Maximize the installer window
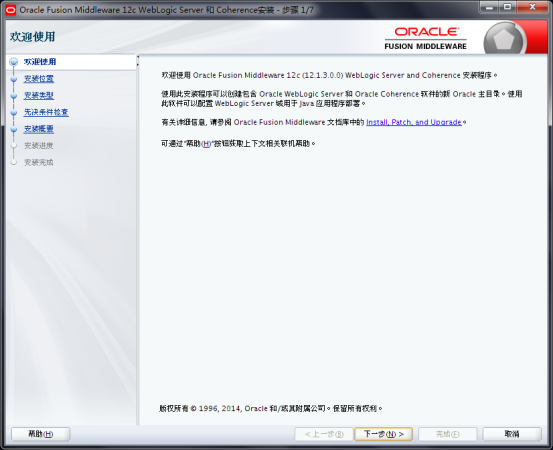The width and height of the screenshot is (553, 450). (x=508, y=7)
